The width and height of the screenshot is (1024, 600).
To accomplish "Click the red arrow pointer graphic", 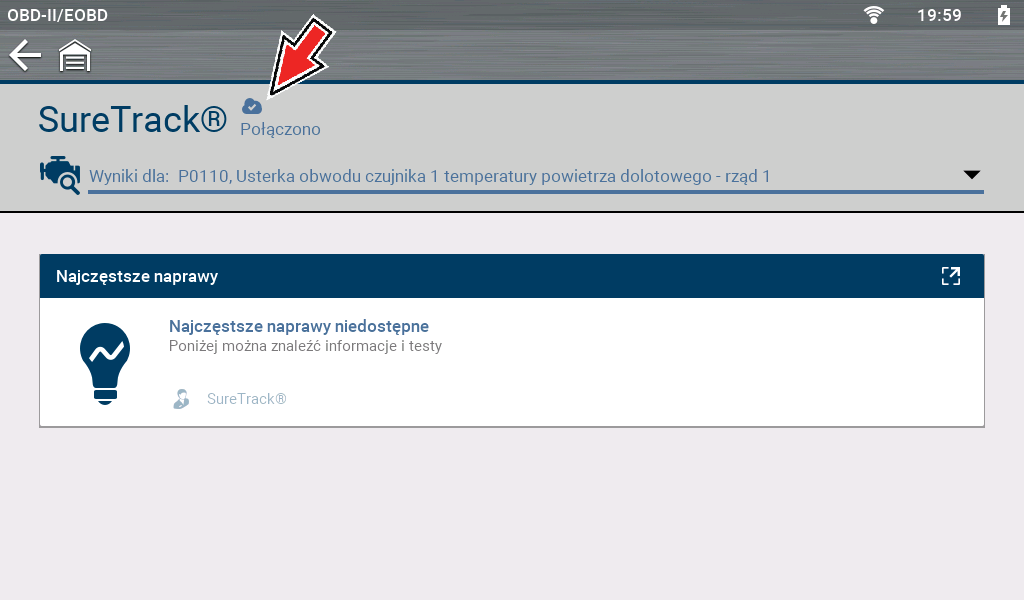I will 300,58.
